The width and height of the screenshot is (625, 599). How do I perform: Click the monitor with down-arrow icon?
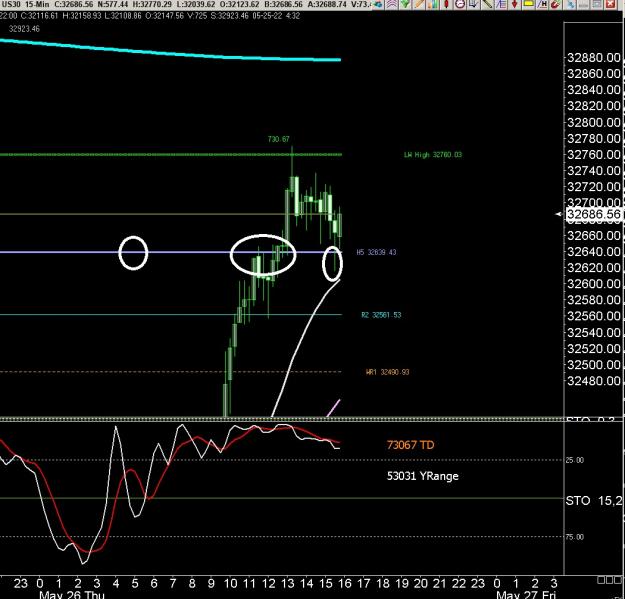(x=473, y=4)
